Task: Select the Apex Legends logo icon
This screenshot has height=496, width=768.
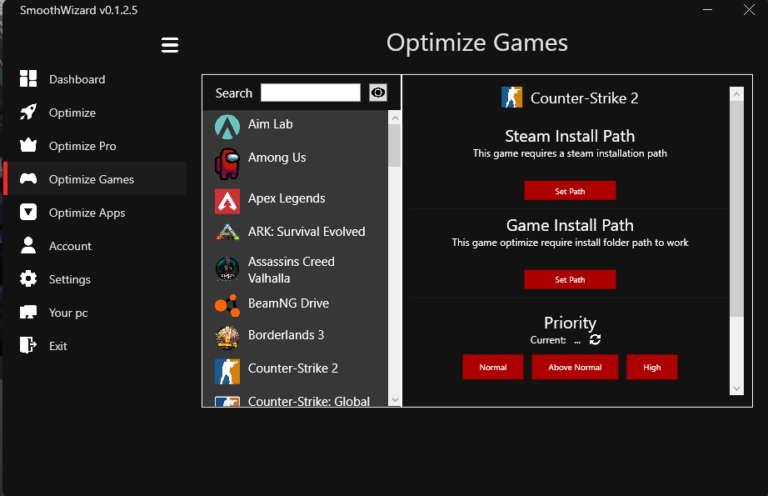Action: point(227,201)
